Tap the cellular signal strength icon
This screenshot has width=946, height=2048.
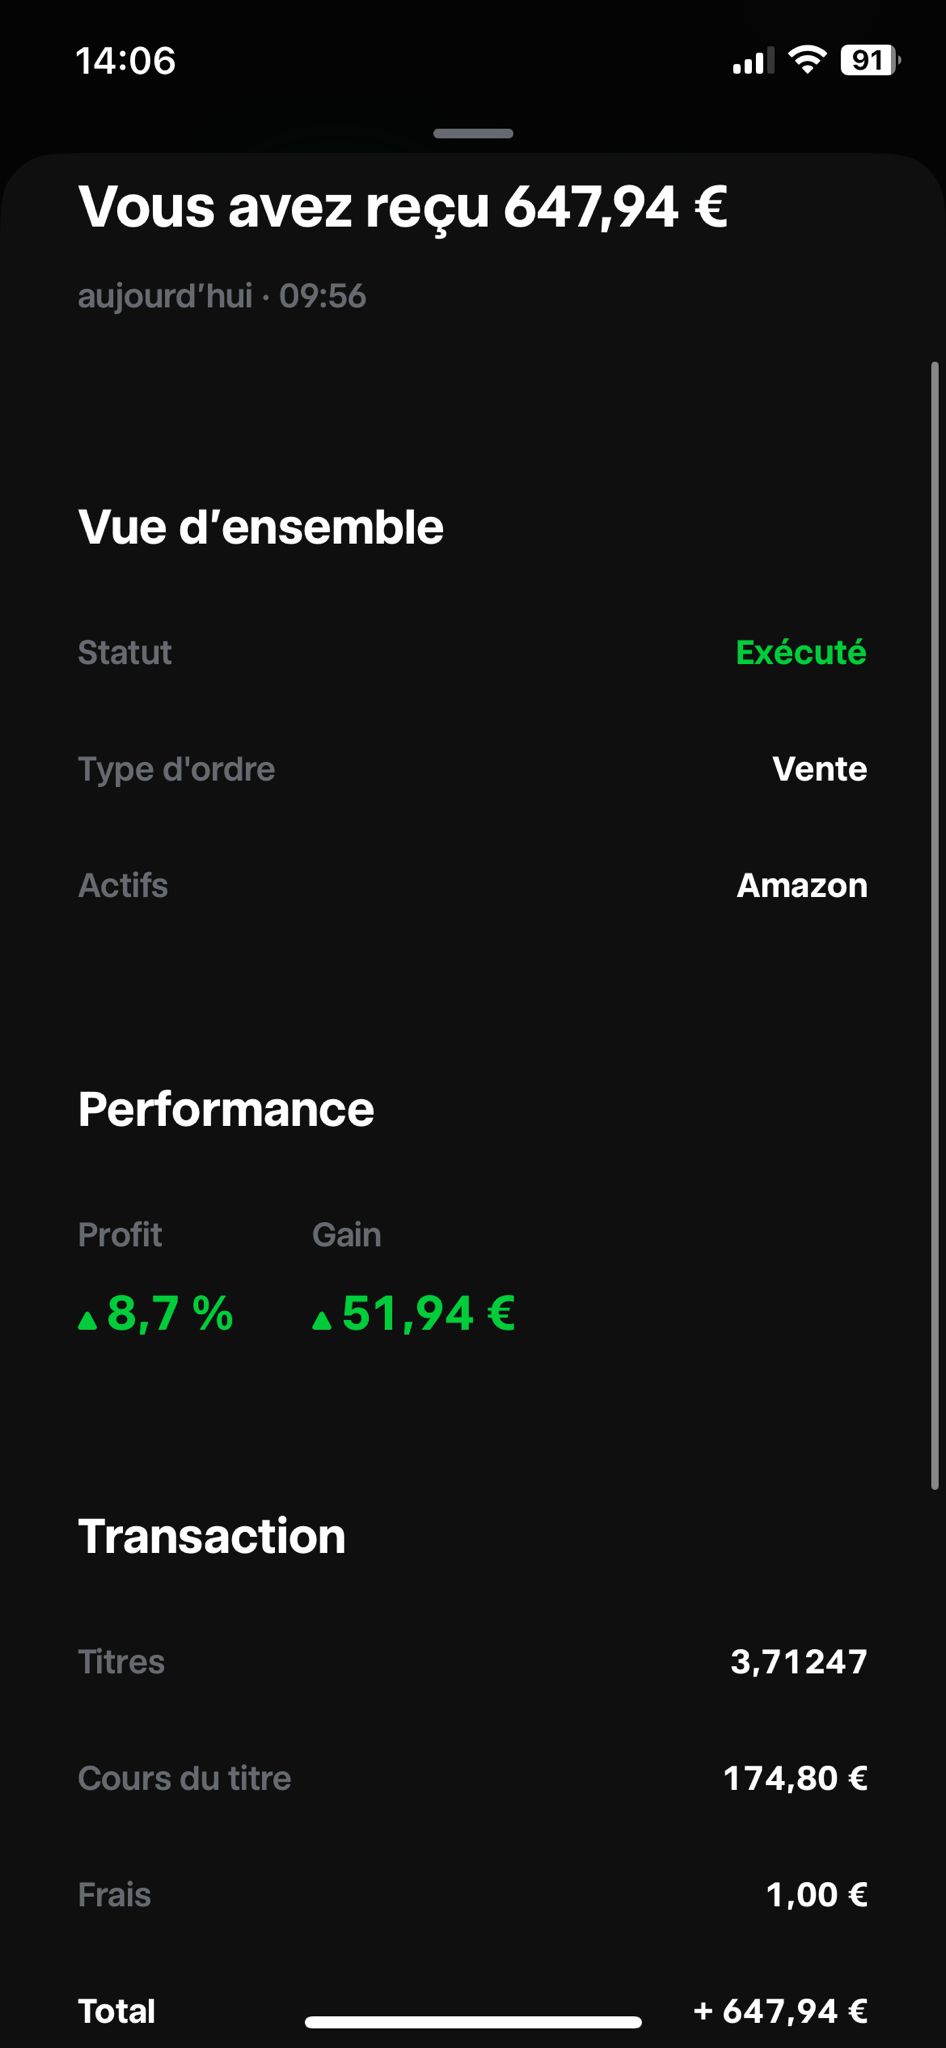[753, 62]
